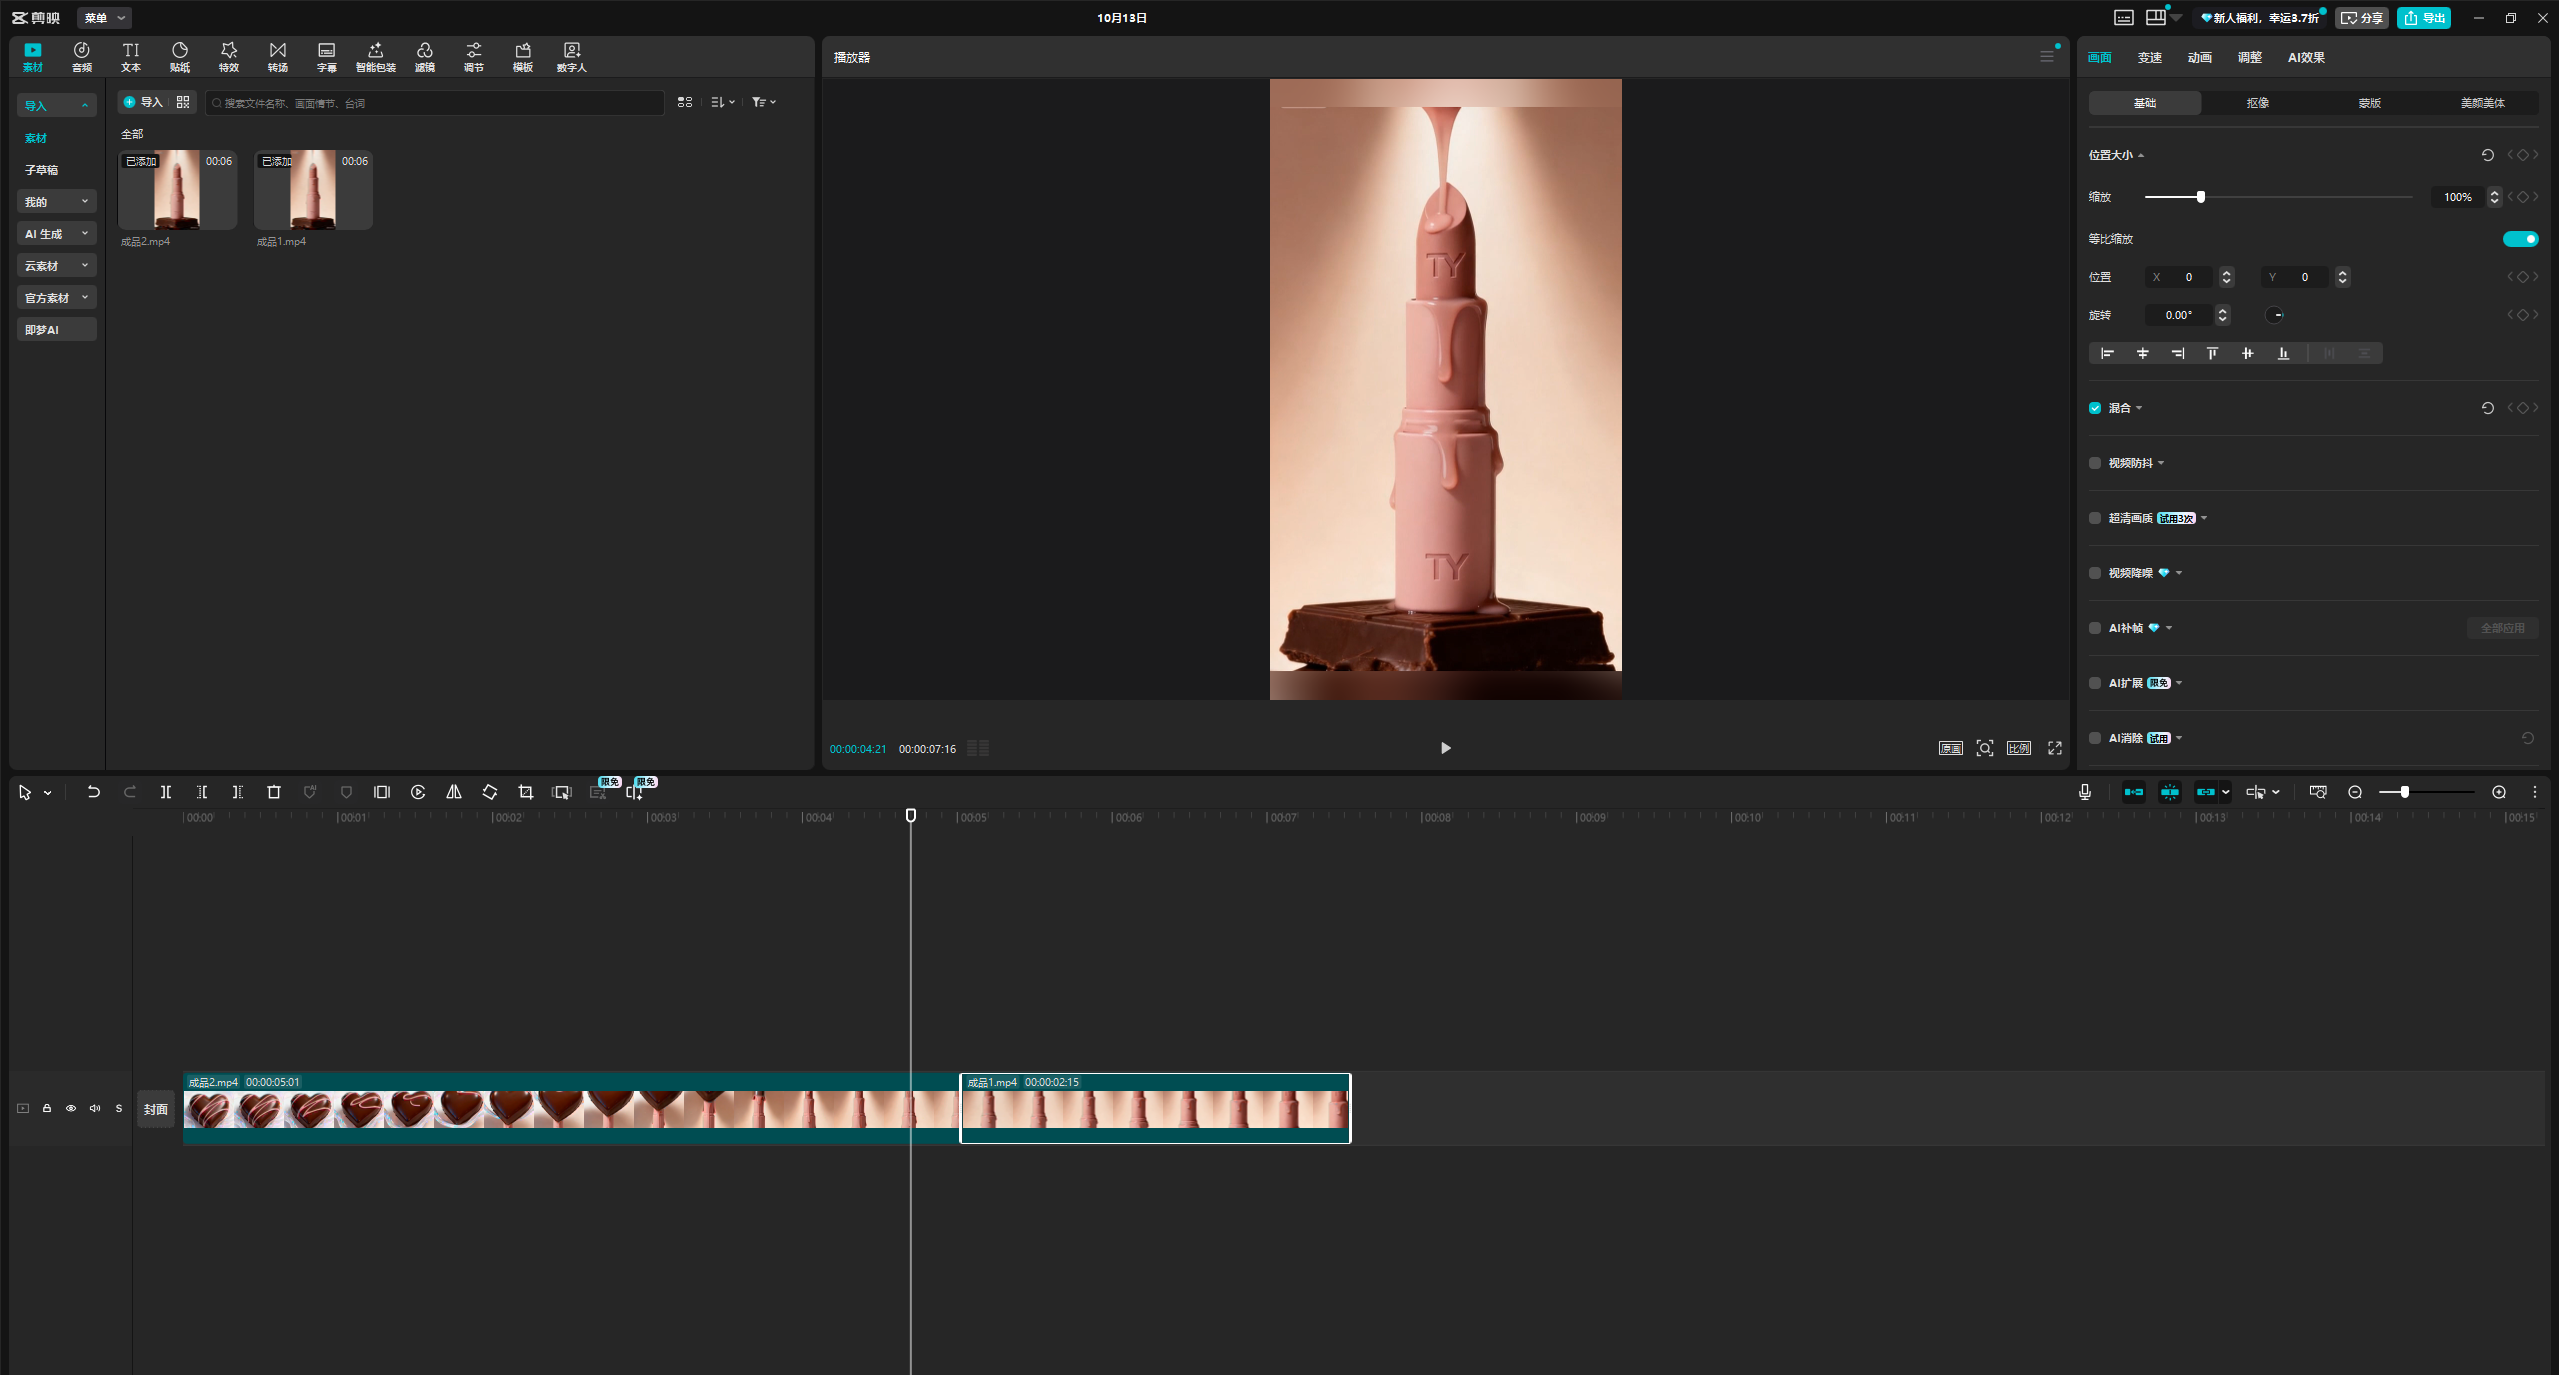Open the 贴纸 stickers panel
The width and height of the screenshot is (2559, 1375).
tap(180, 56)
